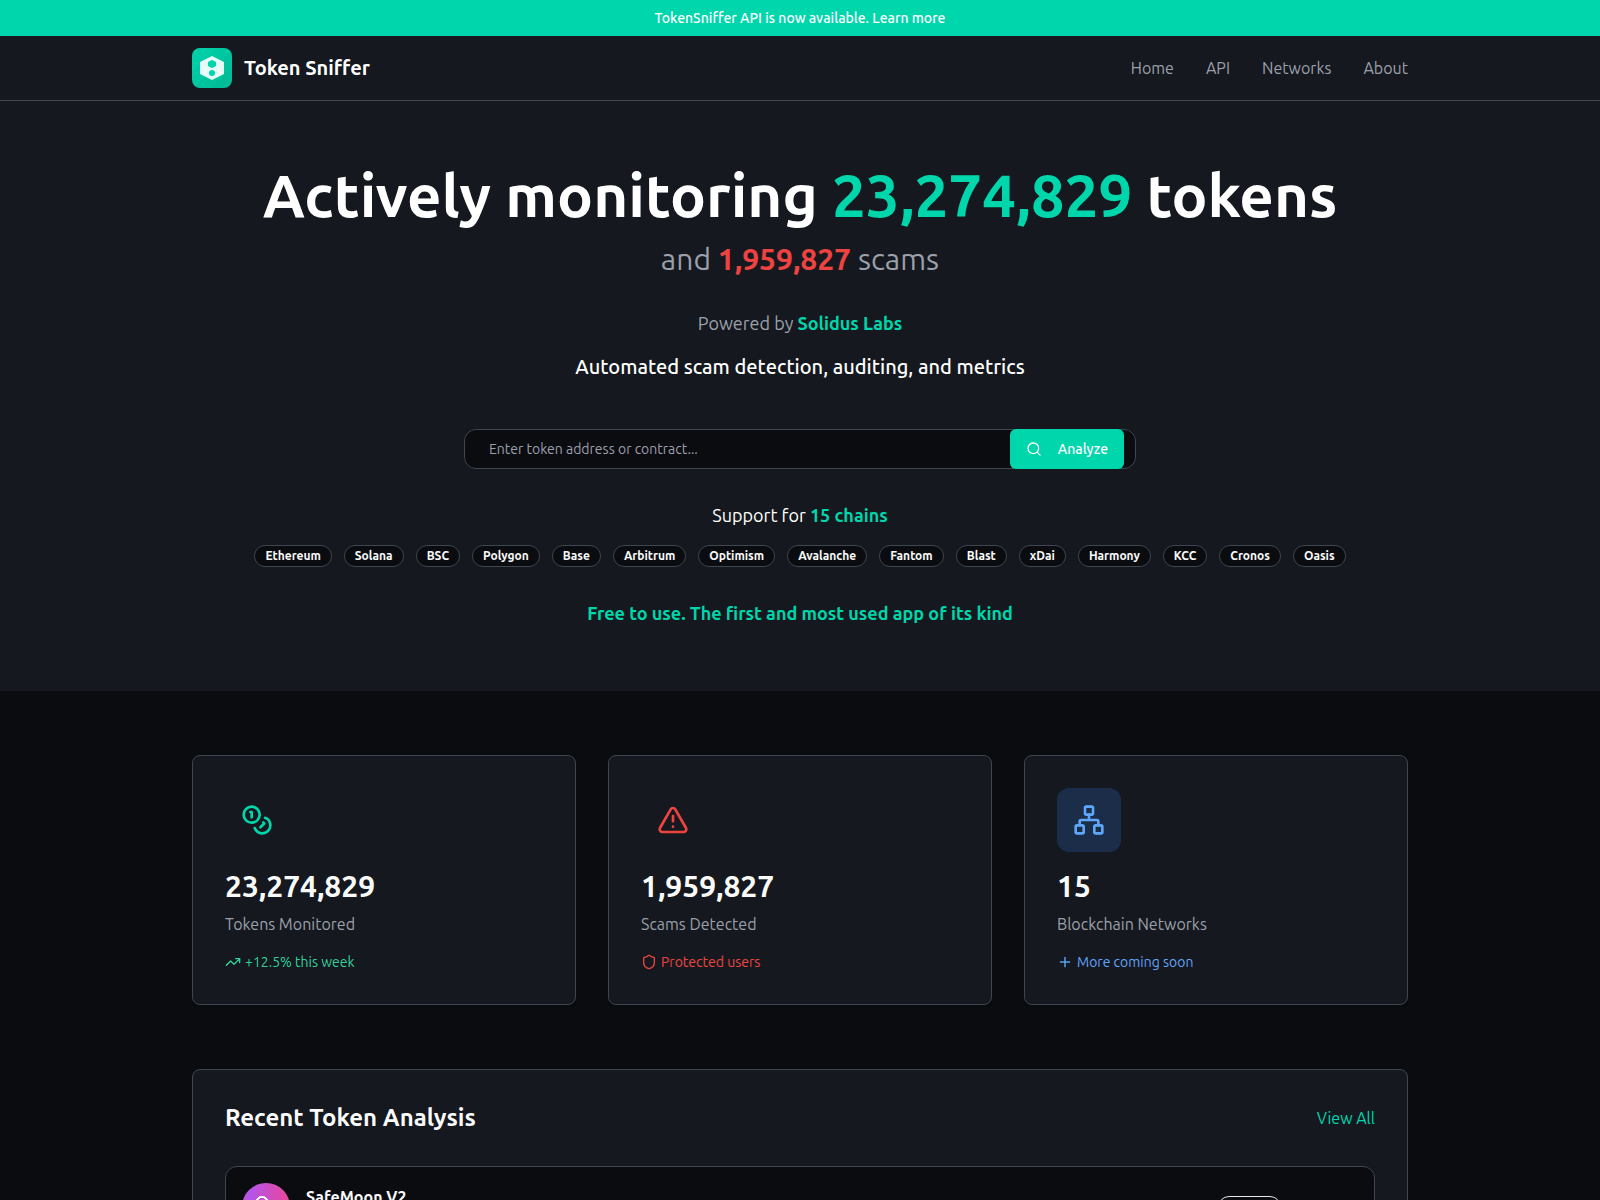This screenshot has width=1600, height=1200.
Task: Select the Polygon chain badge
Action: coord(506,556)
